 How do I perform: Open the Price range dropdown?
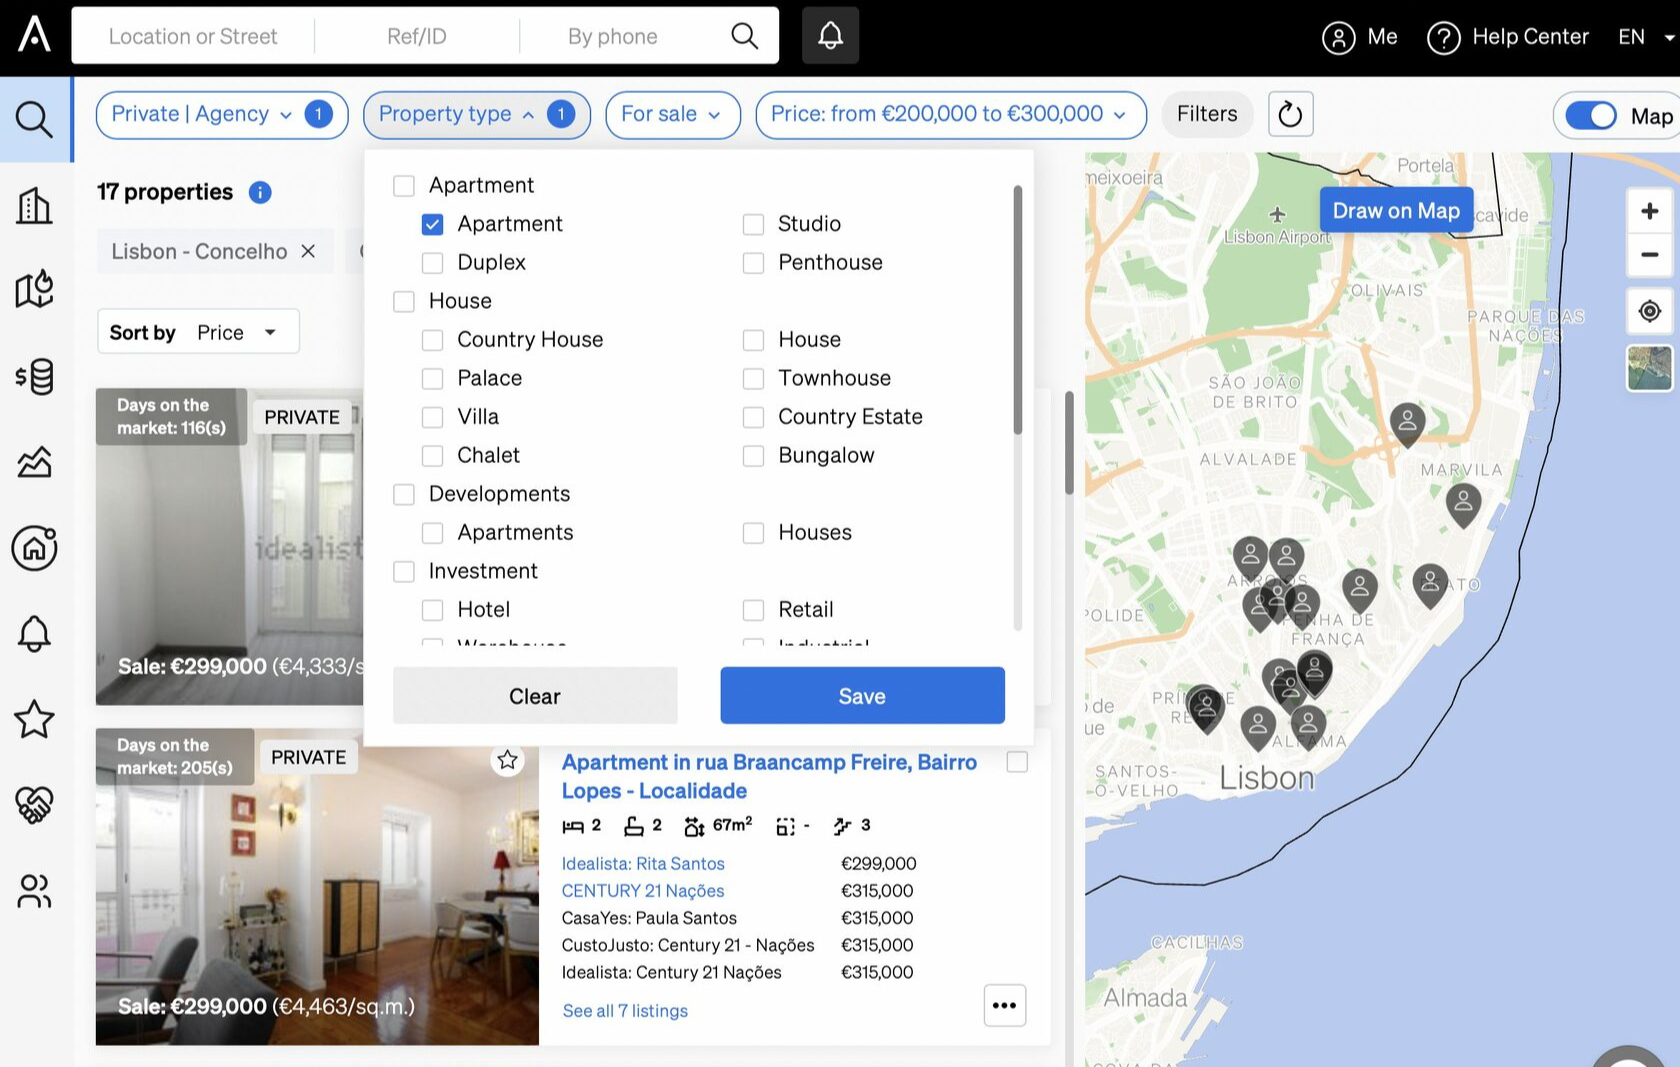950,114
